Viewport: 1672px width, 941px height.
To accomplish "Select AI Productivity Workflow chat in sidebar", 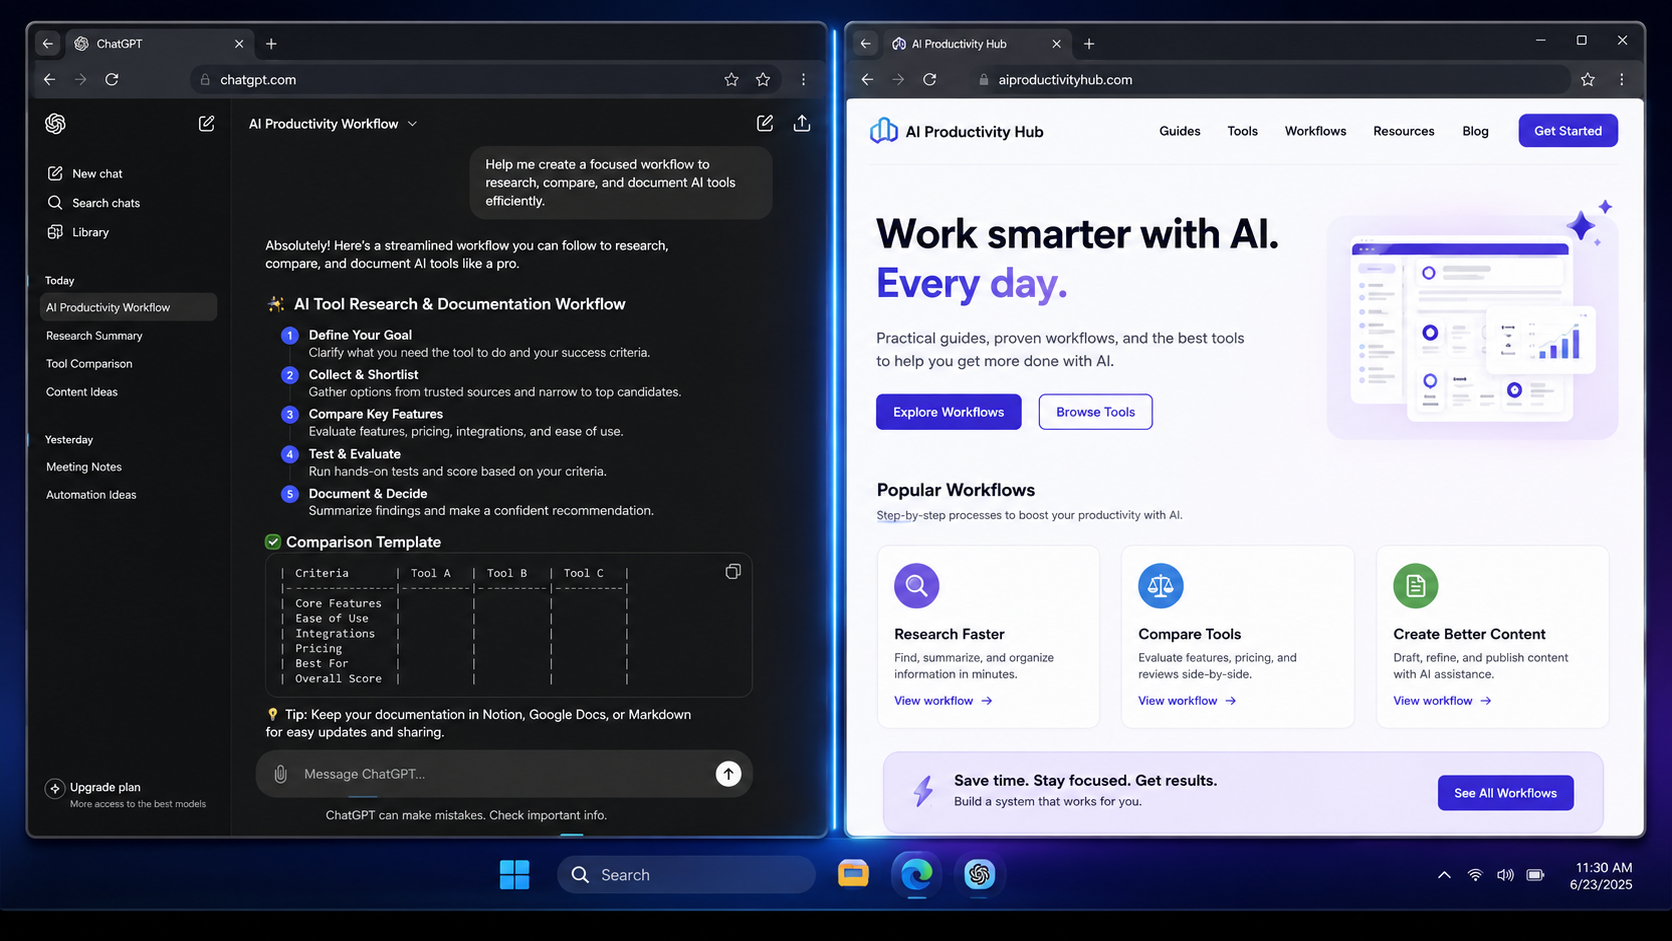I will click(128, 307).
